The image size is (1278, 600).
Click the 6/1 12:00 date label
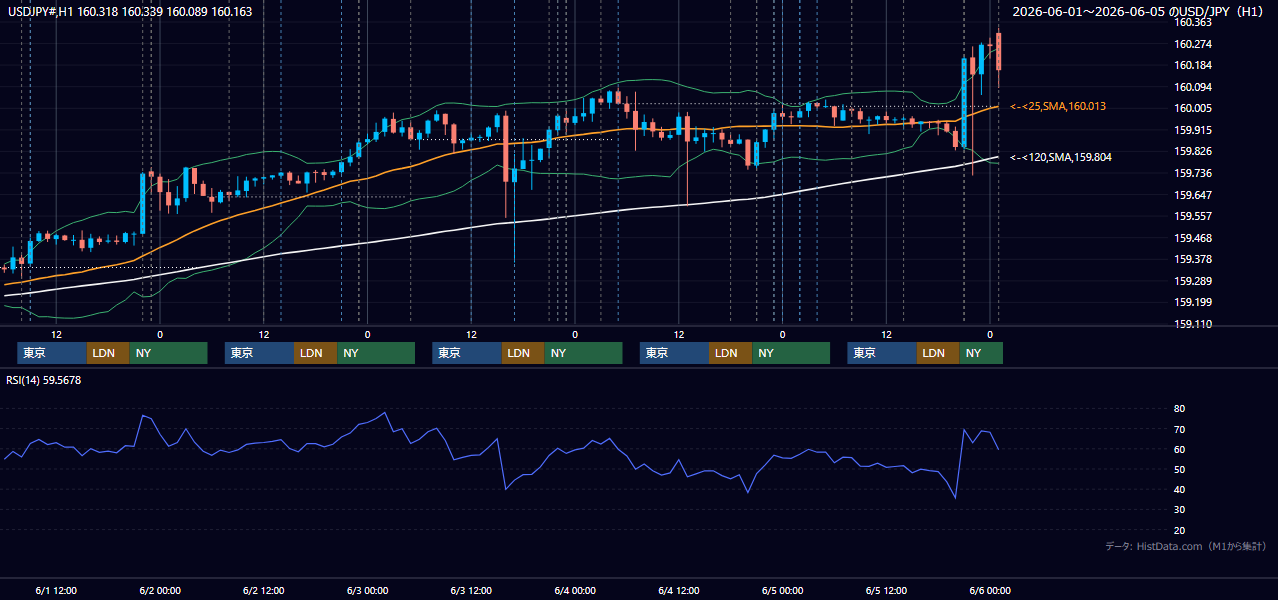tap(56, 591)
